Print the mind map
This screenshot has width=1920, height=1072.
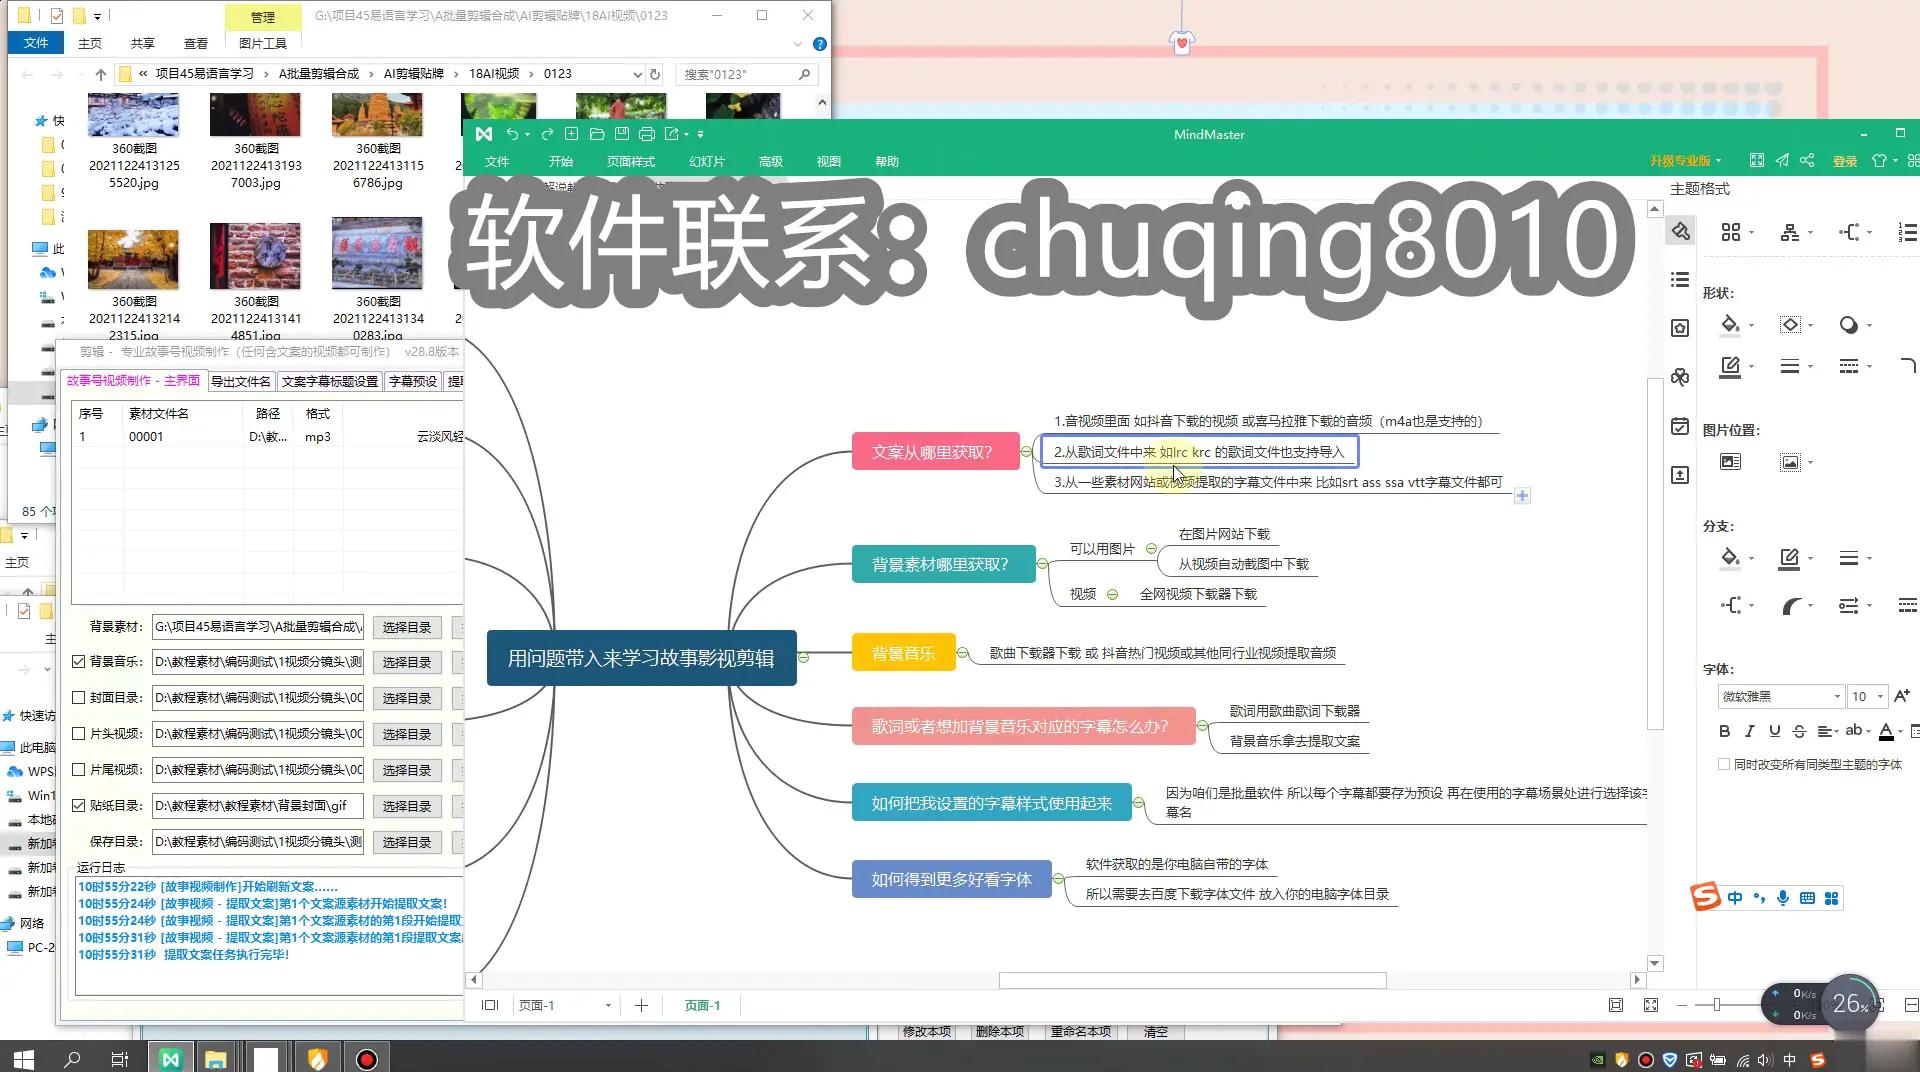point(647,134)
